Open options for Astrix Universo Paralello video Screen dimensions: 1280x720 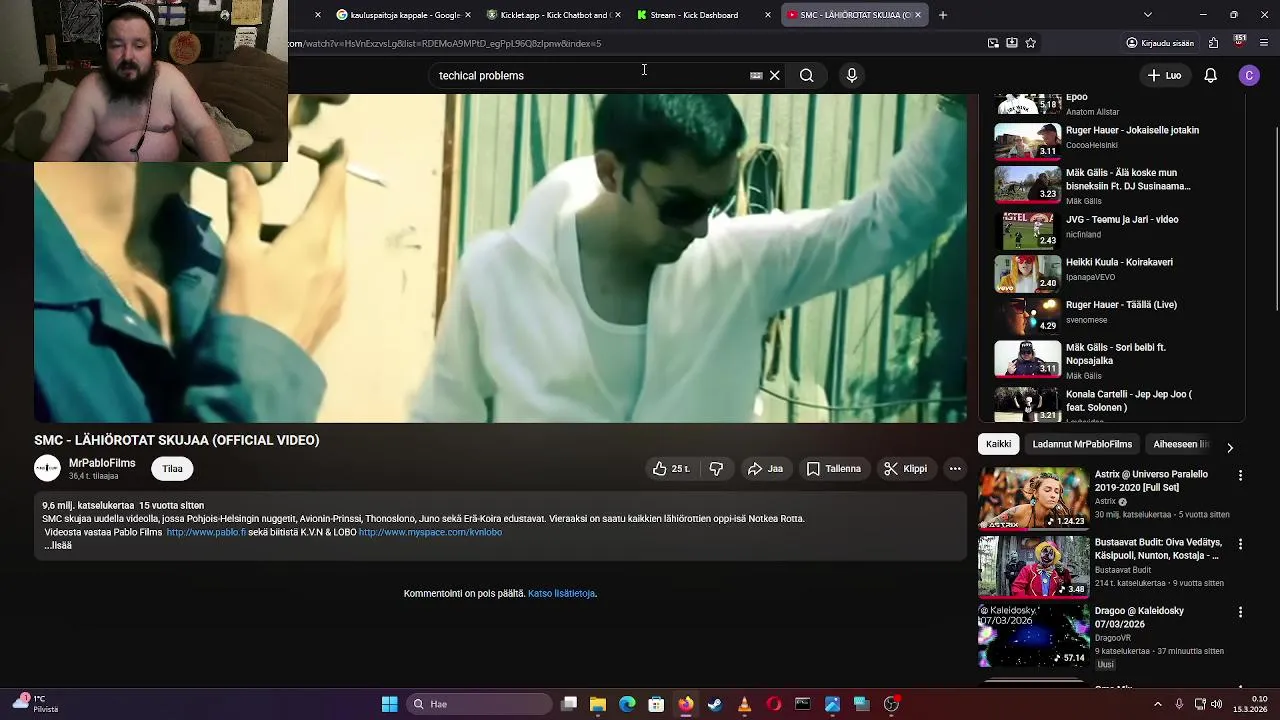[x=1240, y=476]
